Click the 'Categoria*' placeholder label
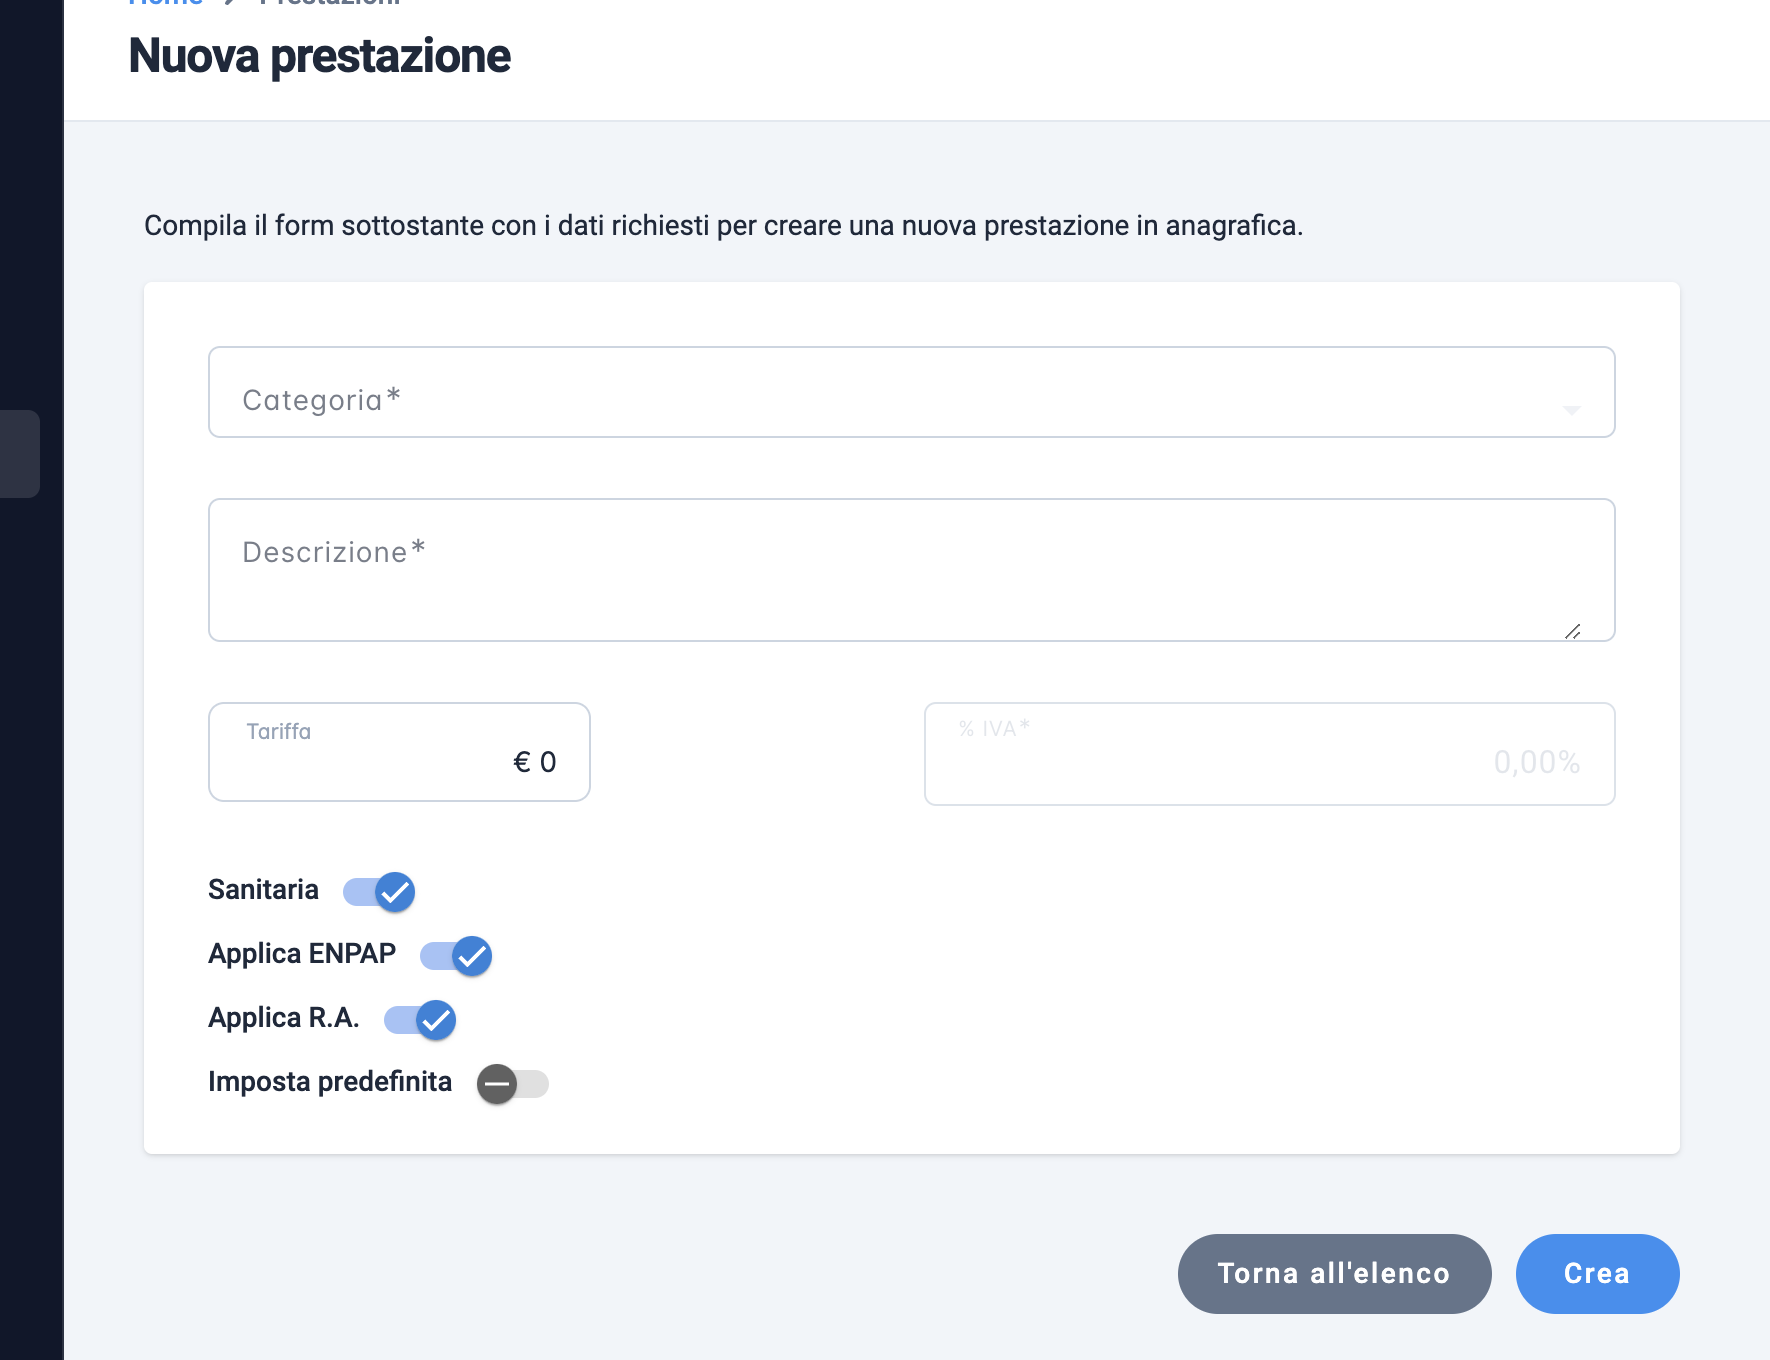 [x=322, y=400]
